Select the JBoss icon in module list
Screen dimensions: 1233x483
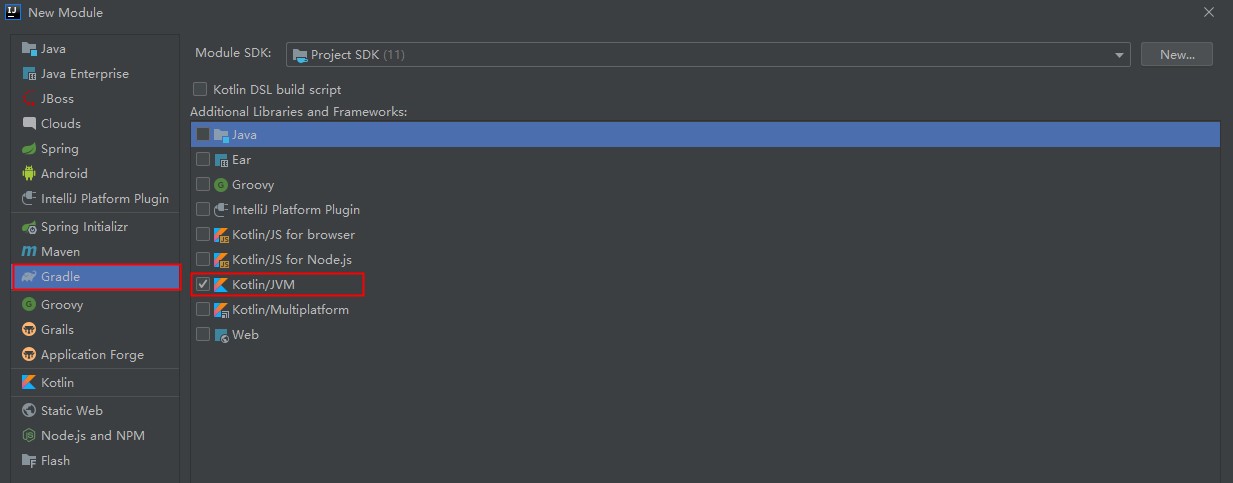coord(29,99)
